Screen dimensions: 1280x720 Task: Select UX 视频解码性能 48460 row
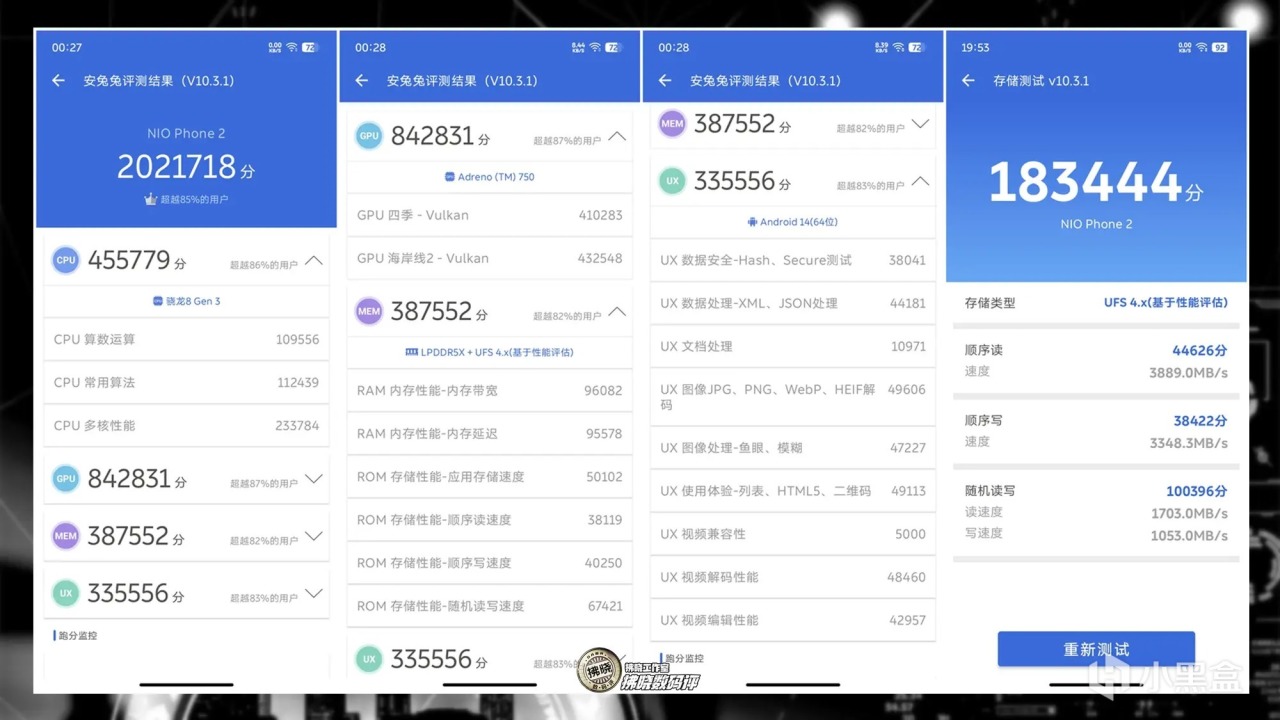793,577
